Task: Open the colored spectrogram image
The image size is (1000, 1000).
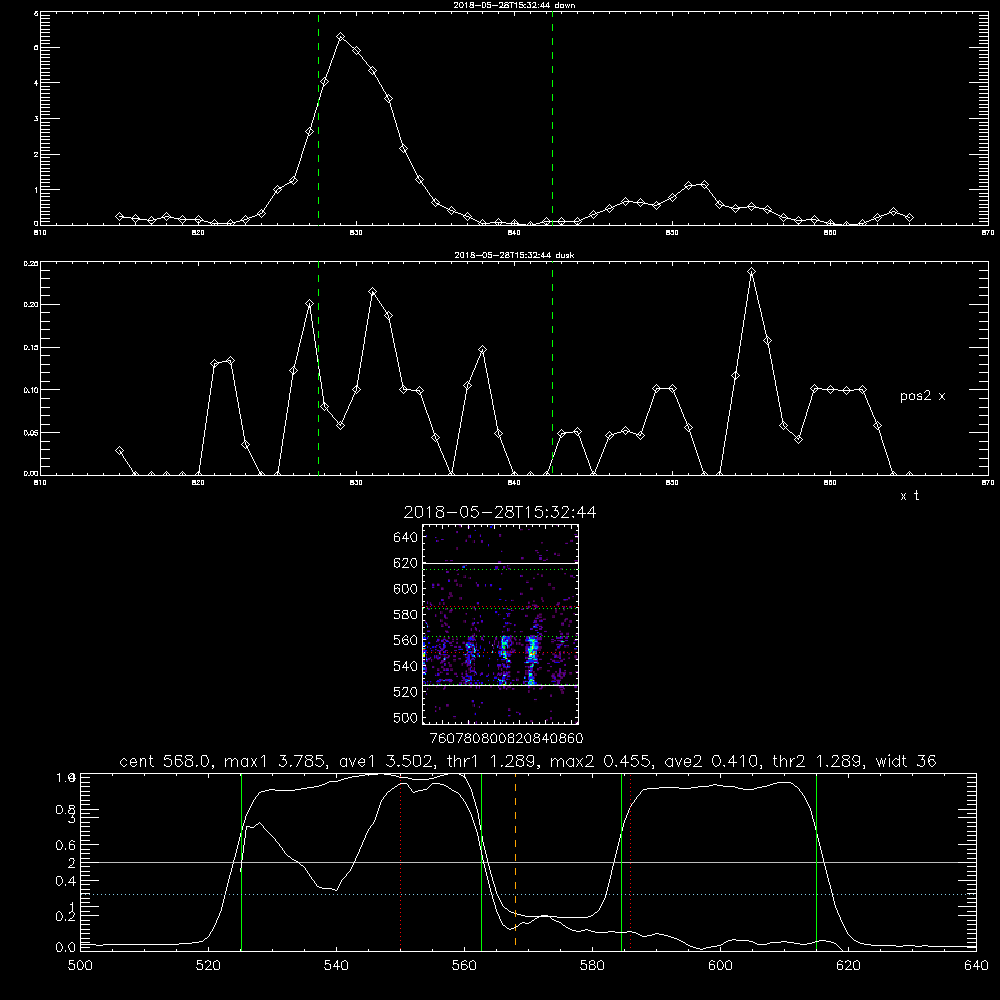Action: (500, 624)
